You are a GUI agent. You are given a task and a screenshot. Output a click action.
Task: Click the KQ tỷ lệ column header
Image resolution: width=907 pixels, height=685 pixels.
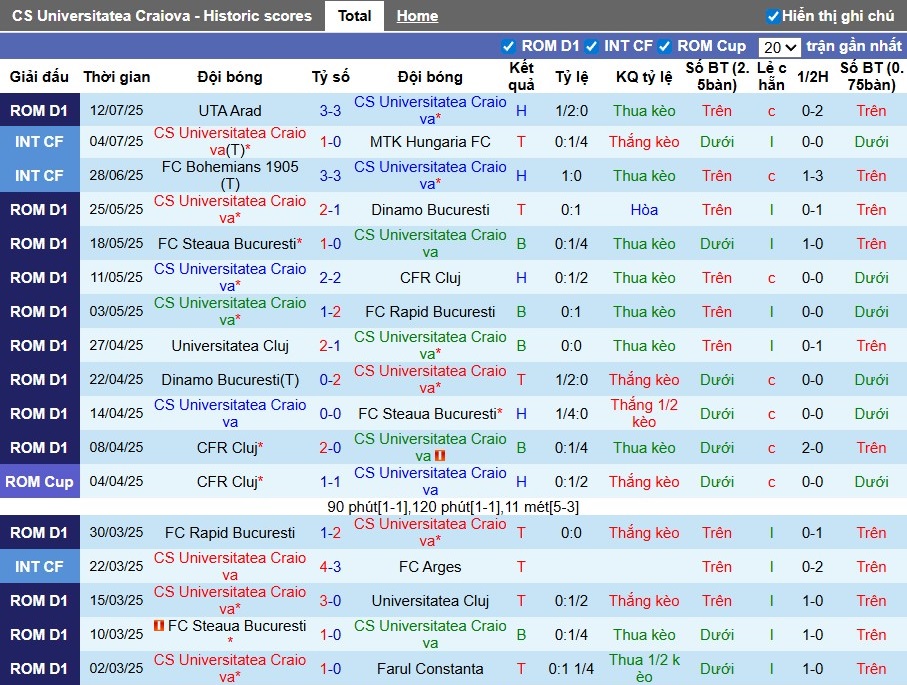(x=644, y=77)
